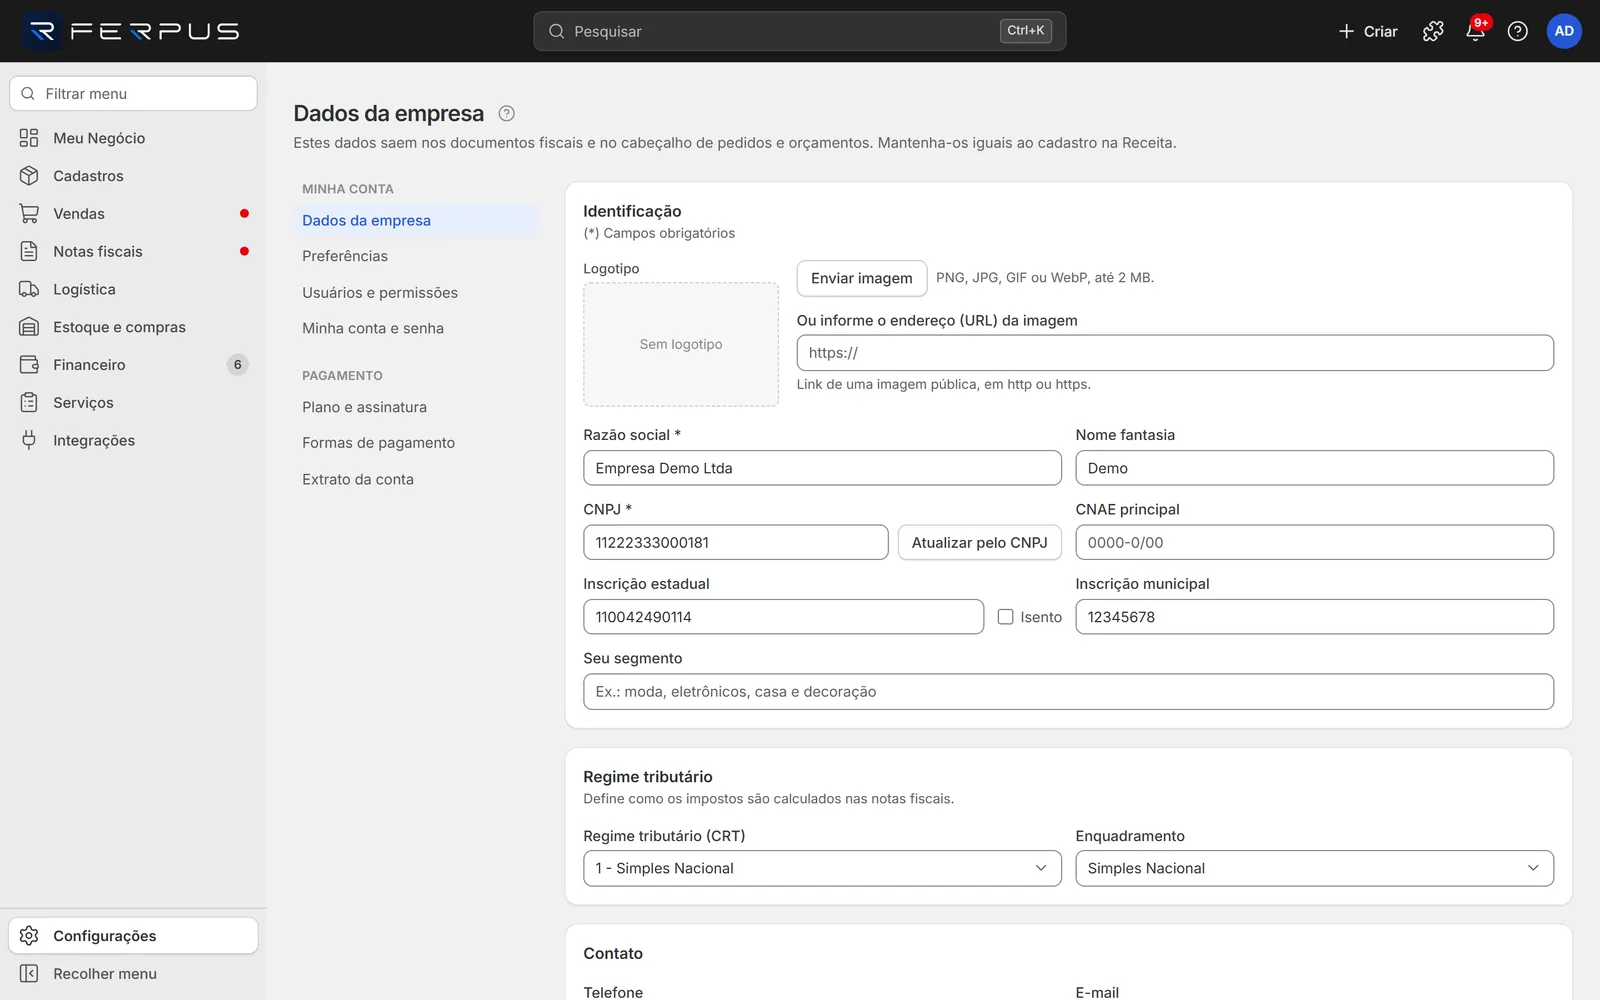Click the Estoque e compras warehouse icon
The height and width of the screenshot is (1000, 1600).
(29, 327)
